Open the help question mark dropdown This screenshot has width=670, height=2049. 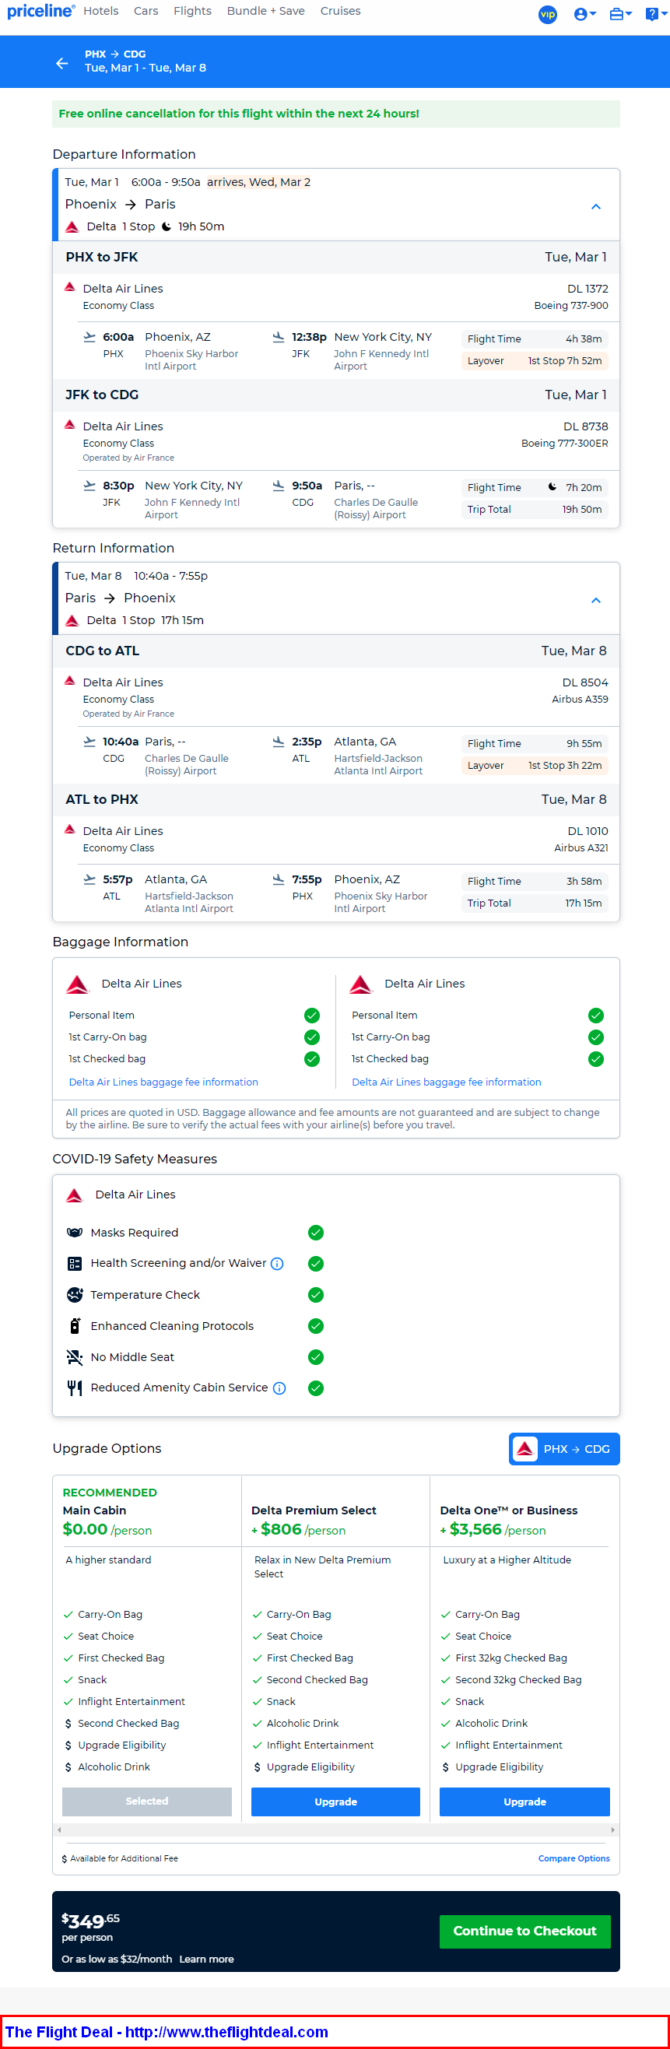[656, 14]
